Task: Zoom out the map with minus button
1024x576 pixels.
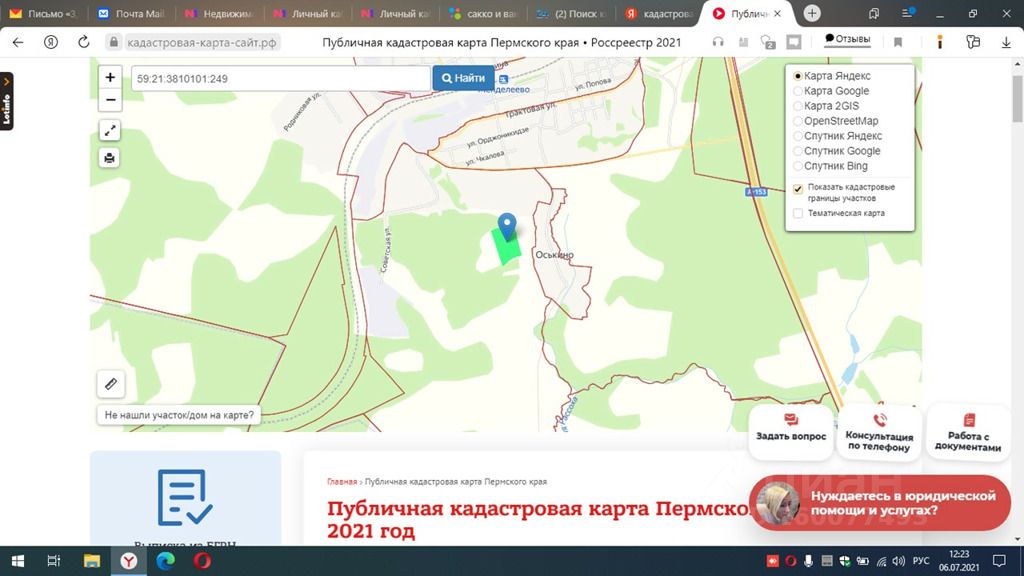Action: pyautogui.click(x=111, y=100)
